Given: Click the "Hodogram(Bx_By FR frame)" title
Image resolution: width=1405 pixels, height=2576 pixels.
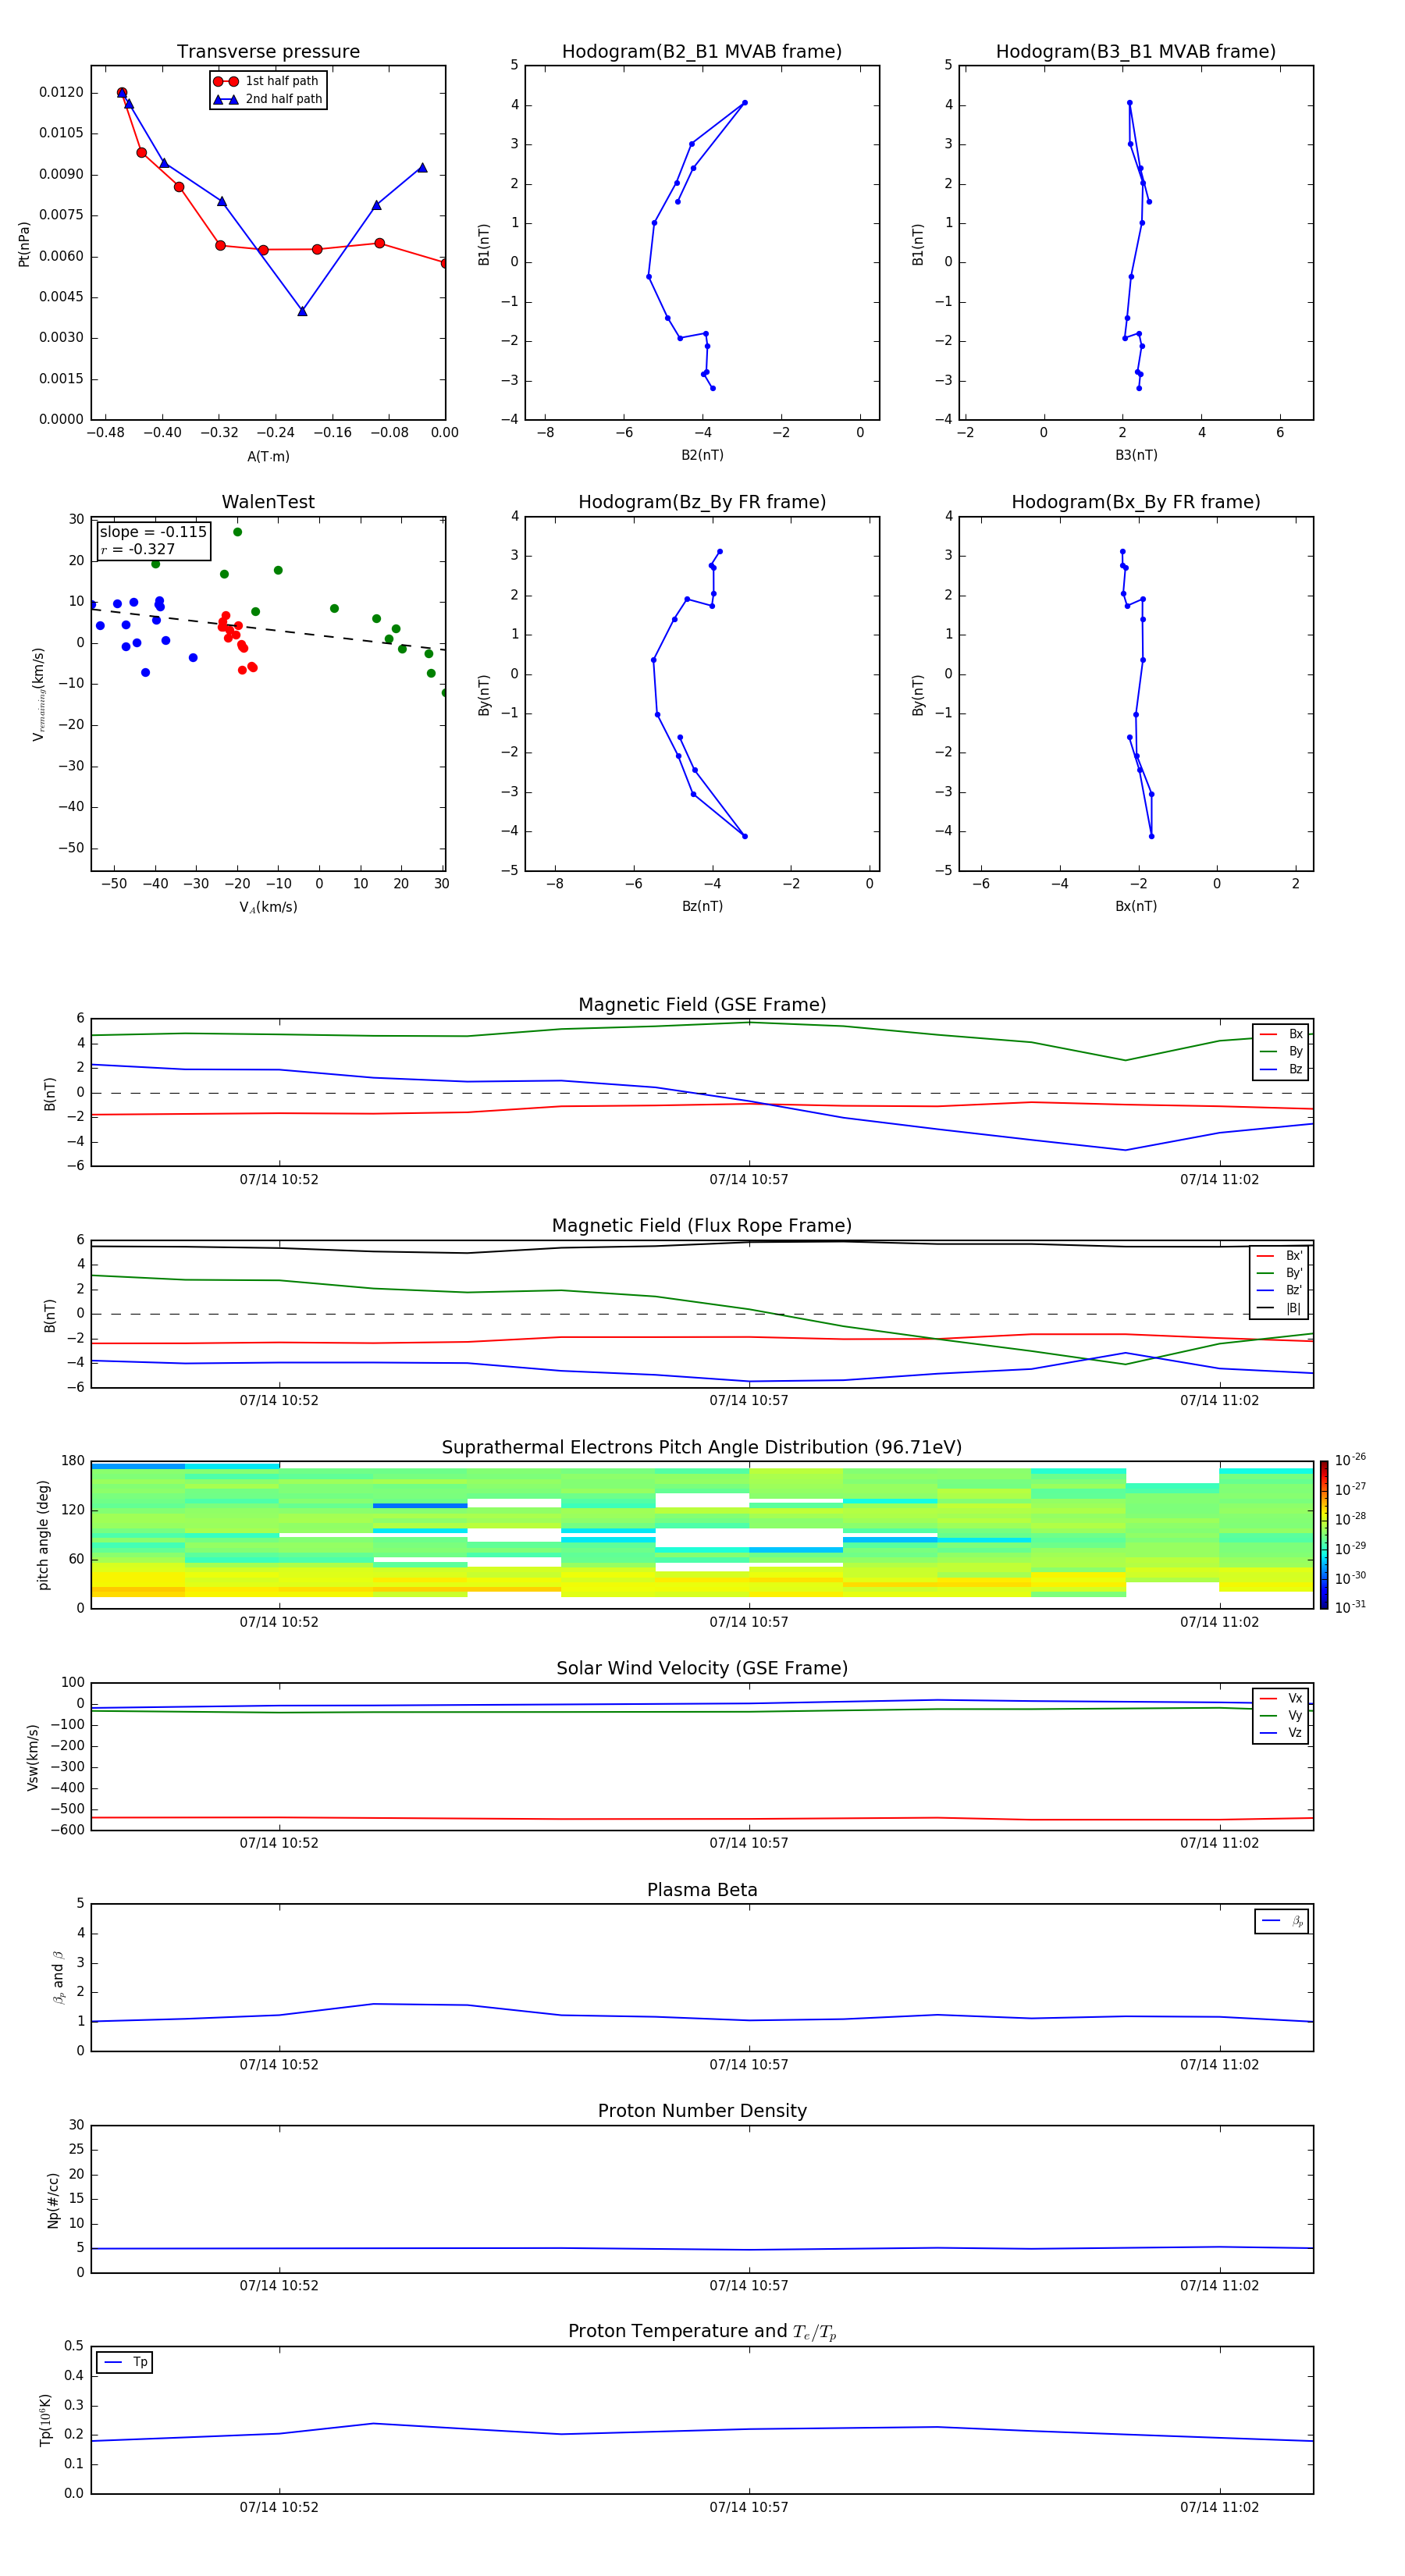Looking at the screenshot, I should 1136,502.
